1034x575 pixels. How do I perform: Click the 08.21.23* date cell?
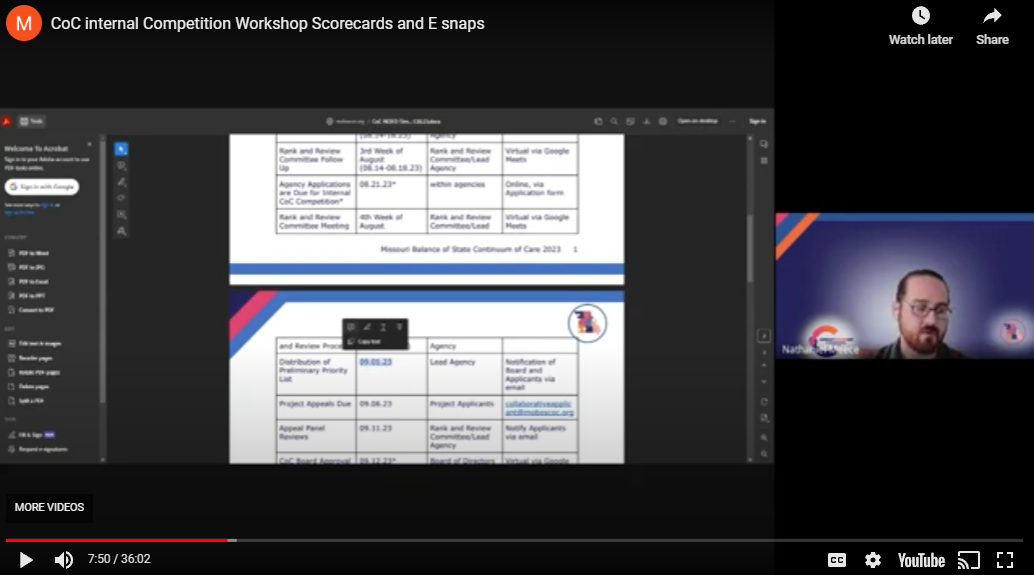tap(378, 185)
